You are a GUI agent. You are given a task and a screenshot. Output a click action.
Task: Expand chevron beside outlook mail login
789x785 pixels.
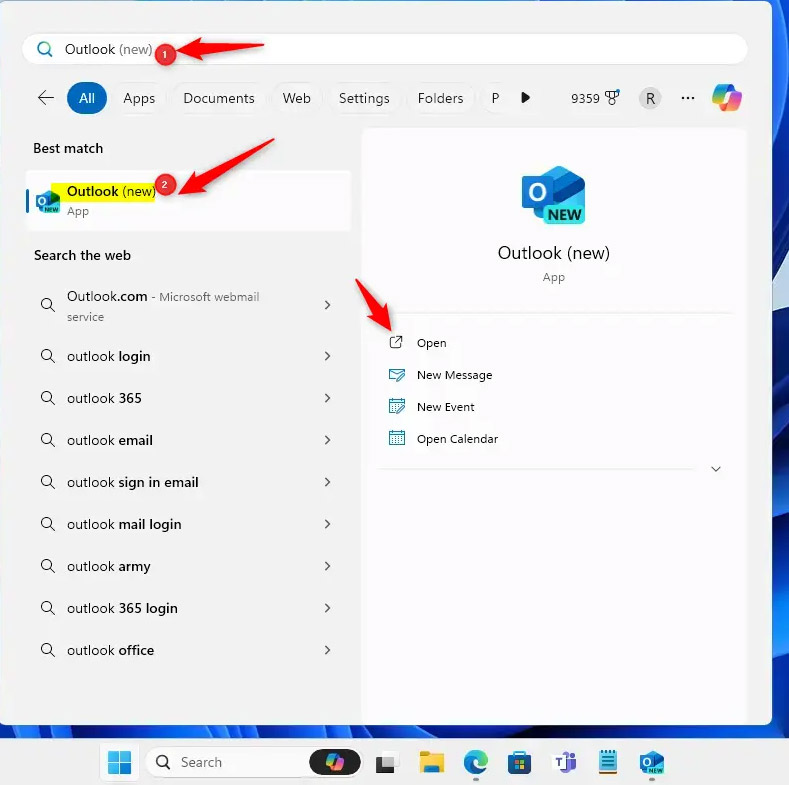(327, 524)
